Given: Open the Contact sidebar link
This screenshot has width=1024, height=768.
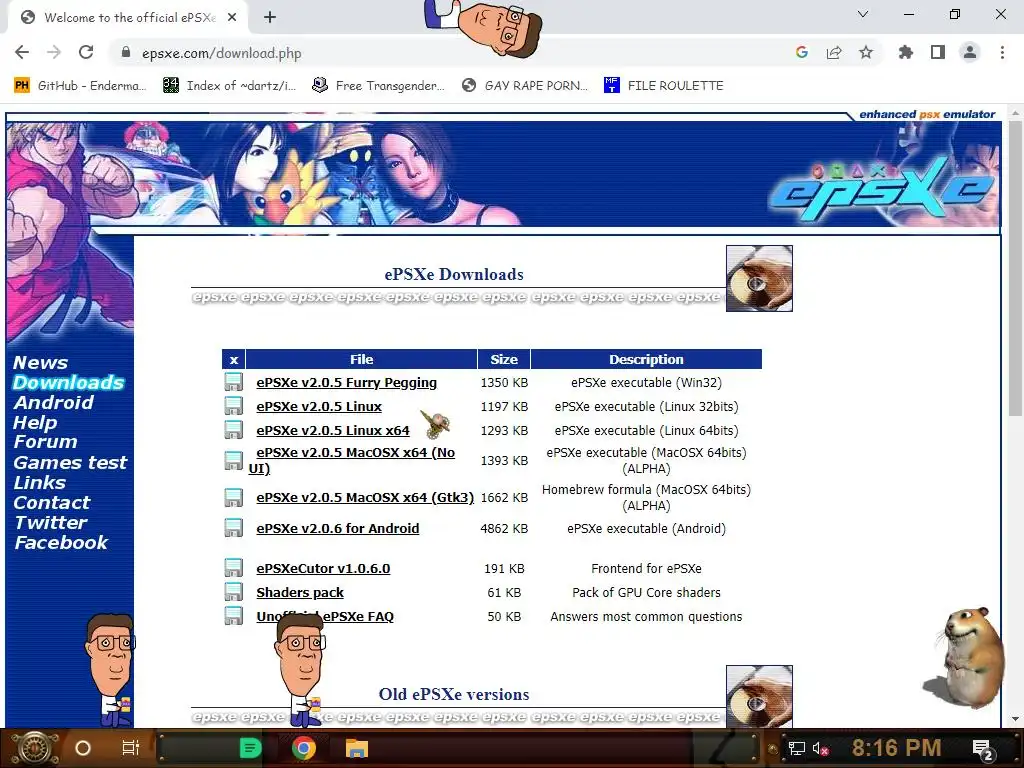Looking at the screenshot, I should [52, 503].
